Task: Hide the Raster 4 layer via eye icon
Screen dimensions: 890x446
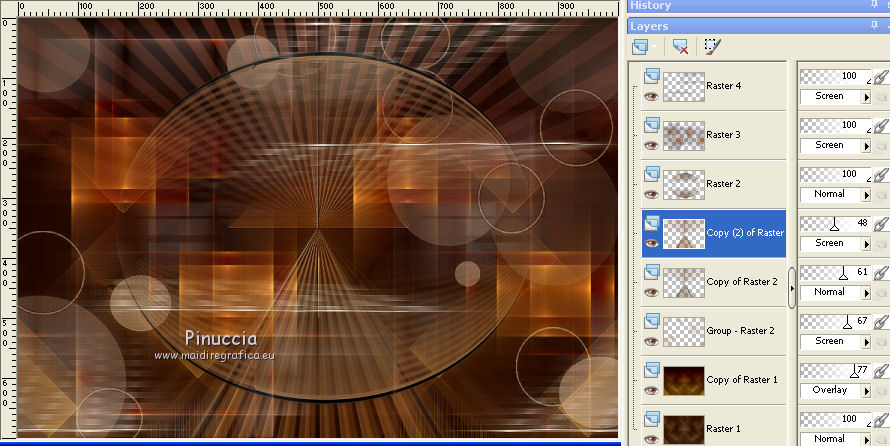Action: pos(651,96)
